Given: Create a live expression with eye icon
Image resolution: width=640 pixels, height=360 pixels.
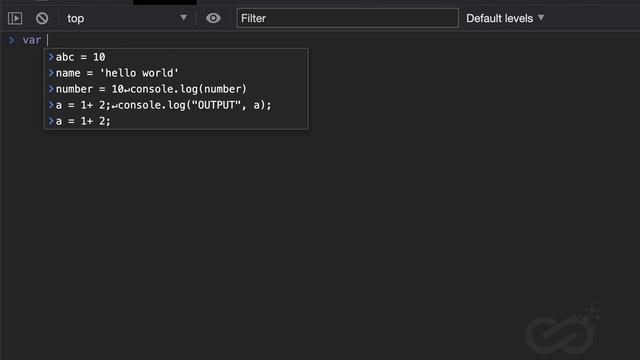Looking at the screenshot, I should (x=213, y=18).
